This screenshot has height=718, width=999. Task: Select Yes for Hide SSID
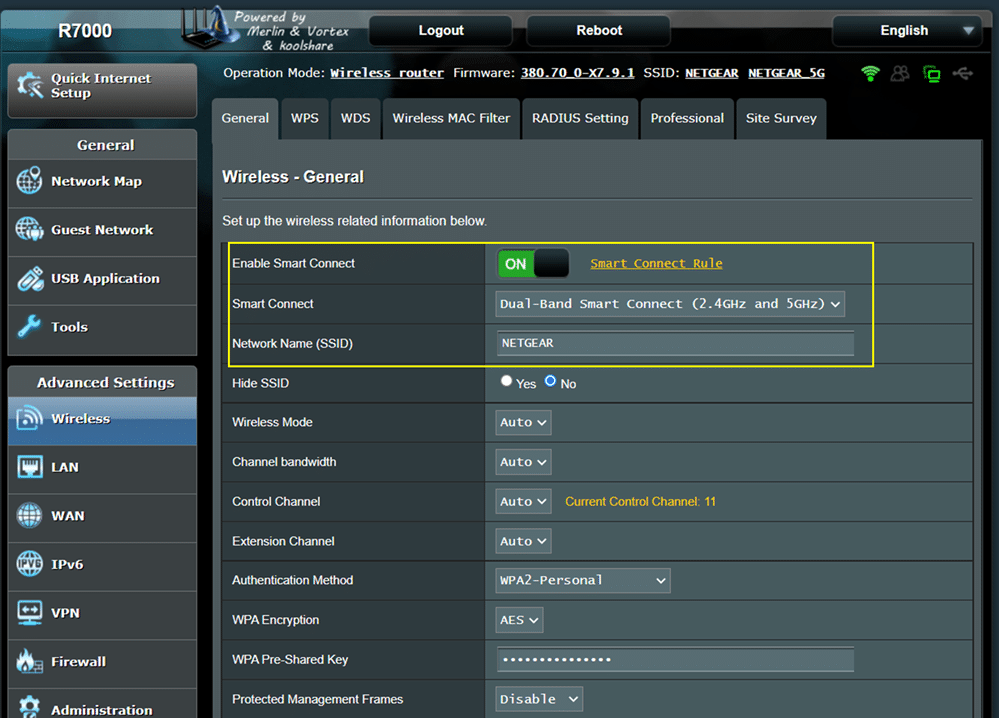507,381
